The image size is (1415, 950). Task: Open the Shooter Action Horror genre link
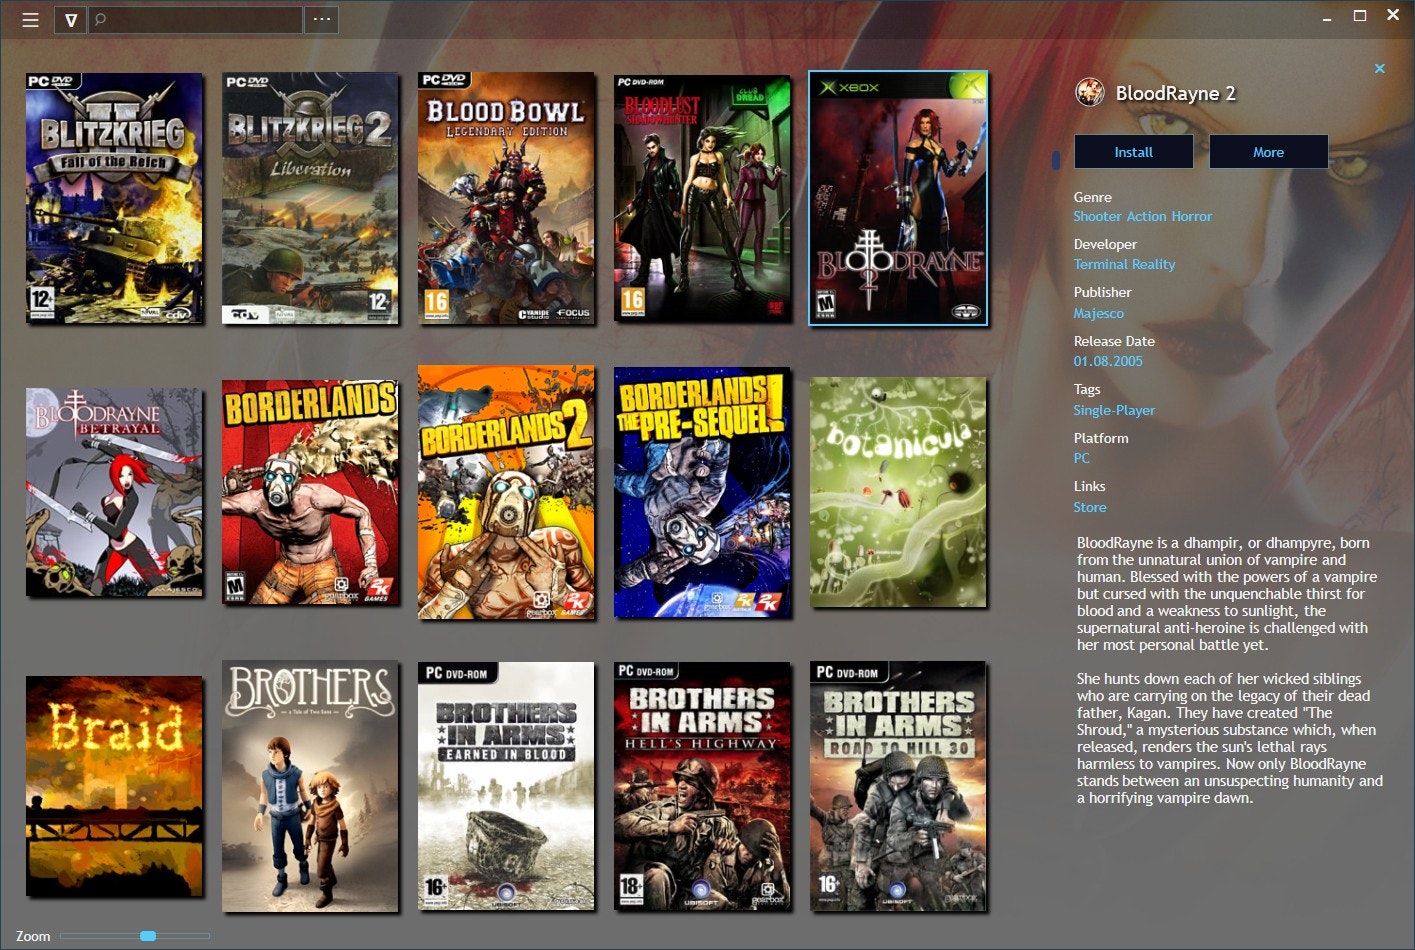[x=1143, y=216]
